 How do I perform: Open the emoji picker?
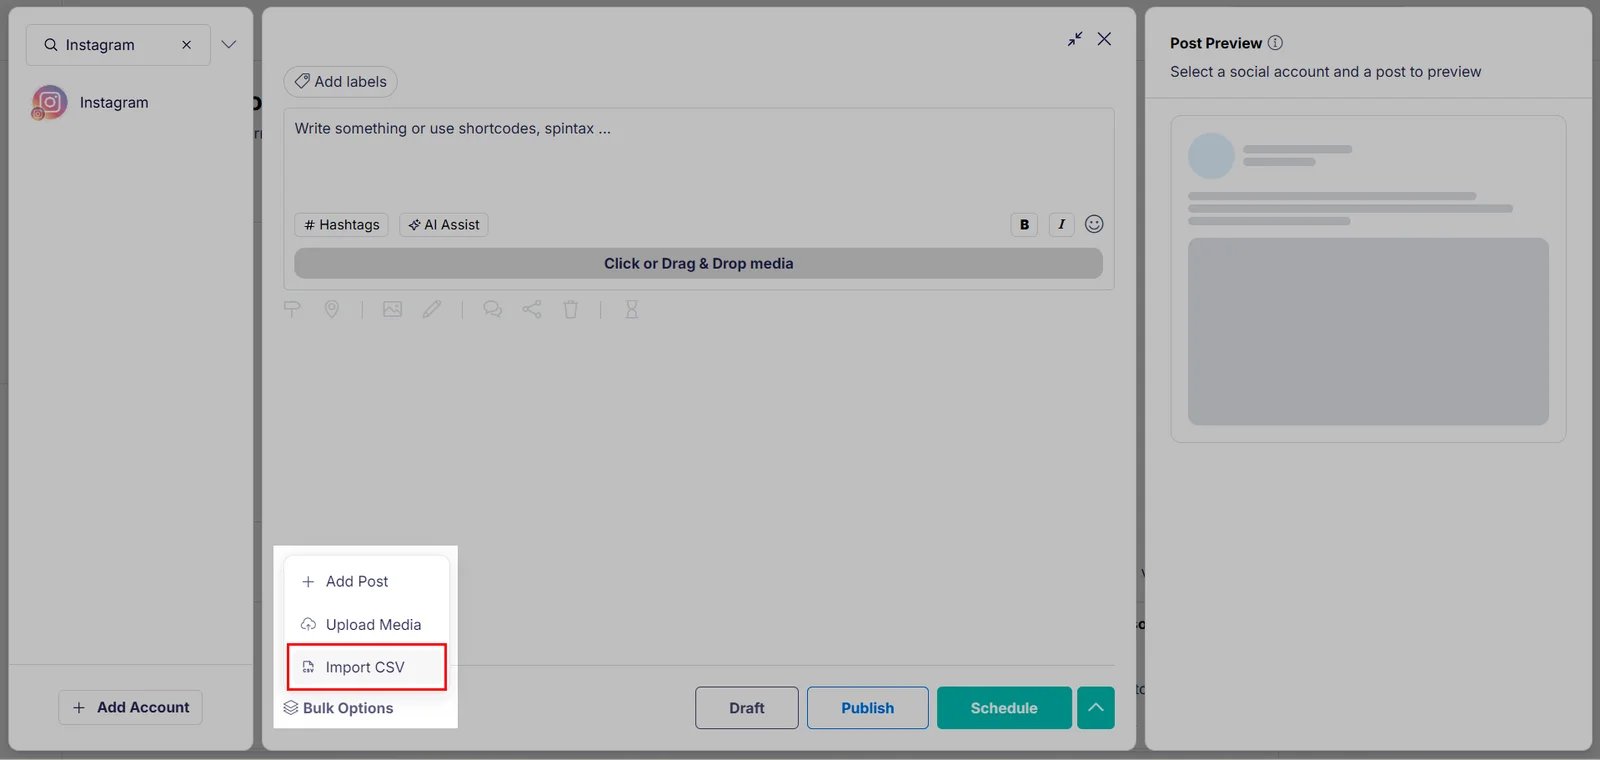click(x=1094, y=224)
